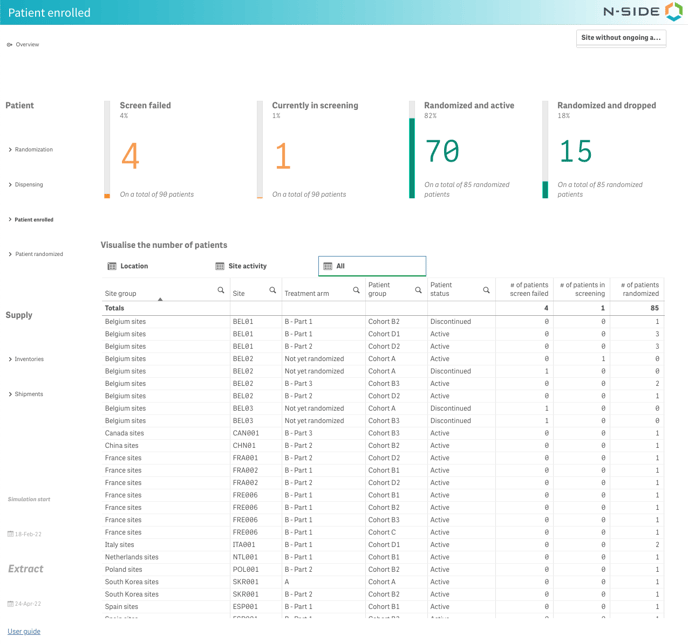Viewport: 688px width, 644px height.
Task: Click the N-SIDE logo
Action: [x=643, y=12]
